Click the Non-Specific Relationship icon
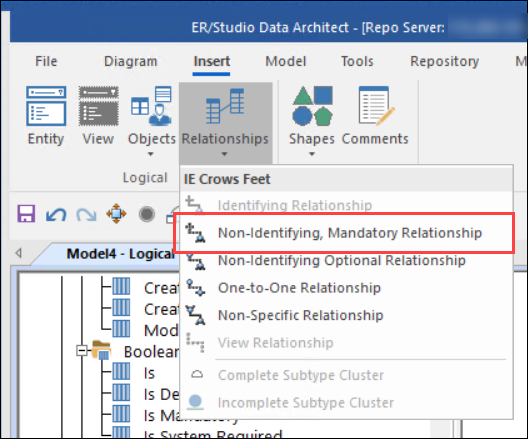The height and width of the screenshot is (439, 528). [195, 315]
